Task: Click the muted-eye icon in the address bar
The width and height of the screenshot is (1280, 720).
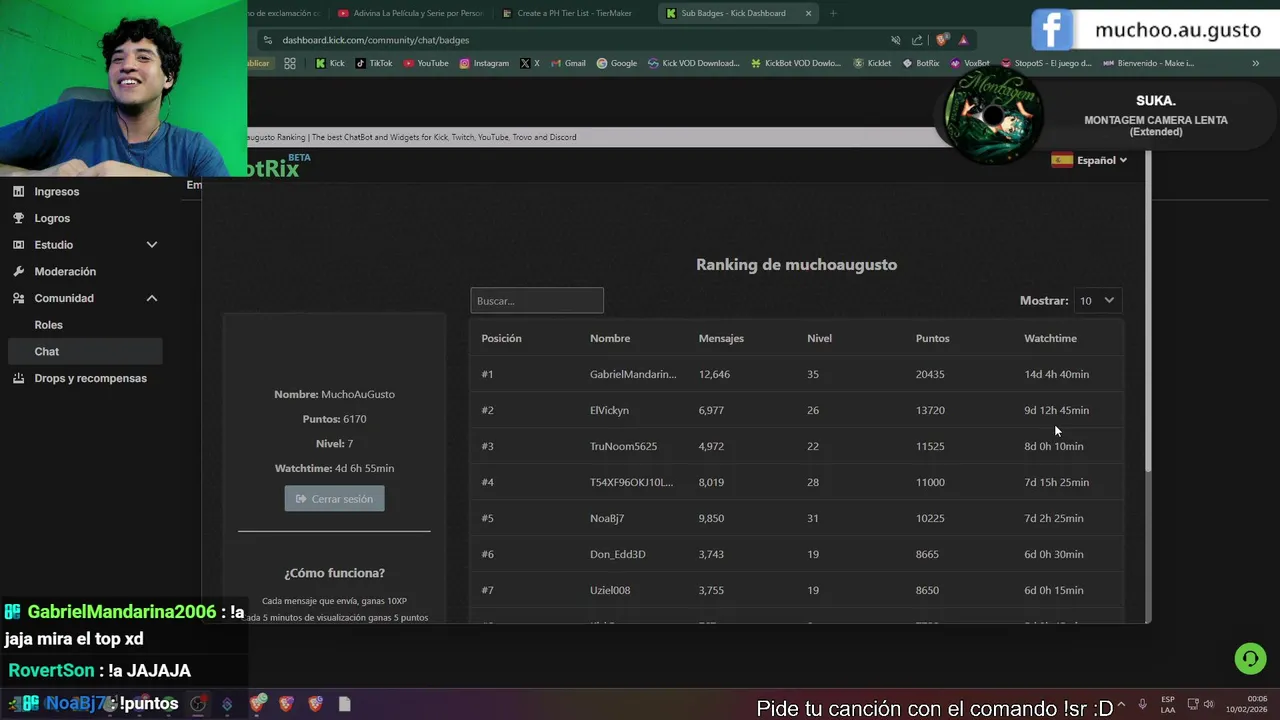Action: (x=896, y=40)
